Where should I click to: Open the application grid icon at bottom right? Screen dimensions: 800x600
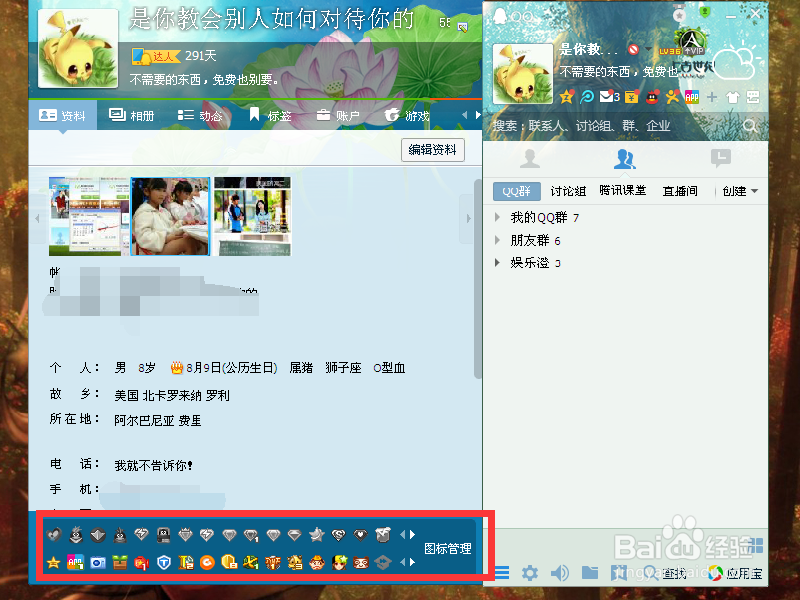pyautogui.click(x=757, y=545)
